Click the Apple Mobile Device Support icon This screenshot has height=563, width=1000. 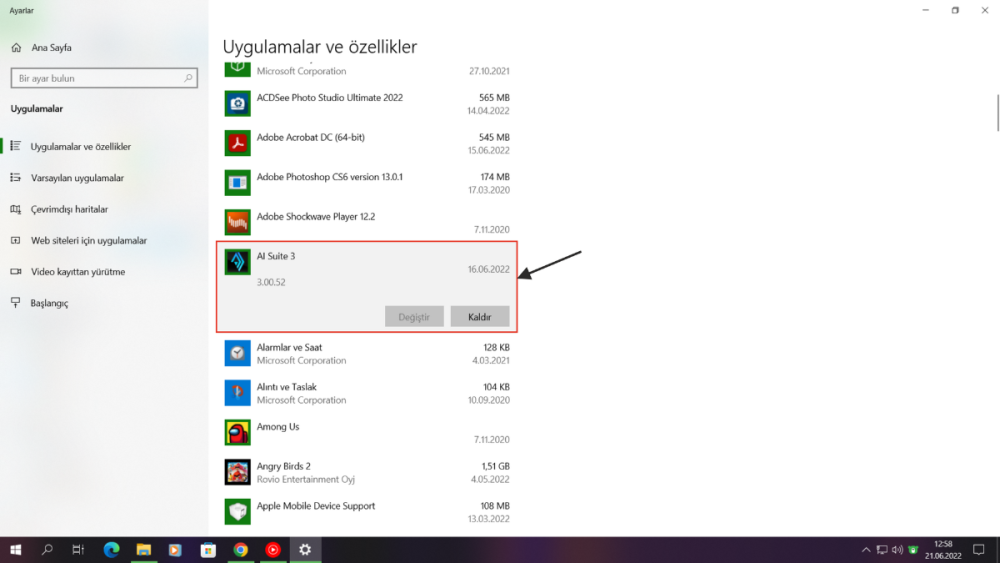[237, 511]
